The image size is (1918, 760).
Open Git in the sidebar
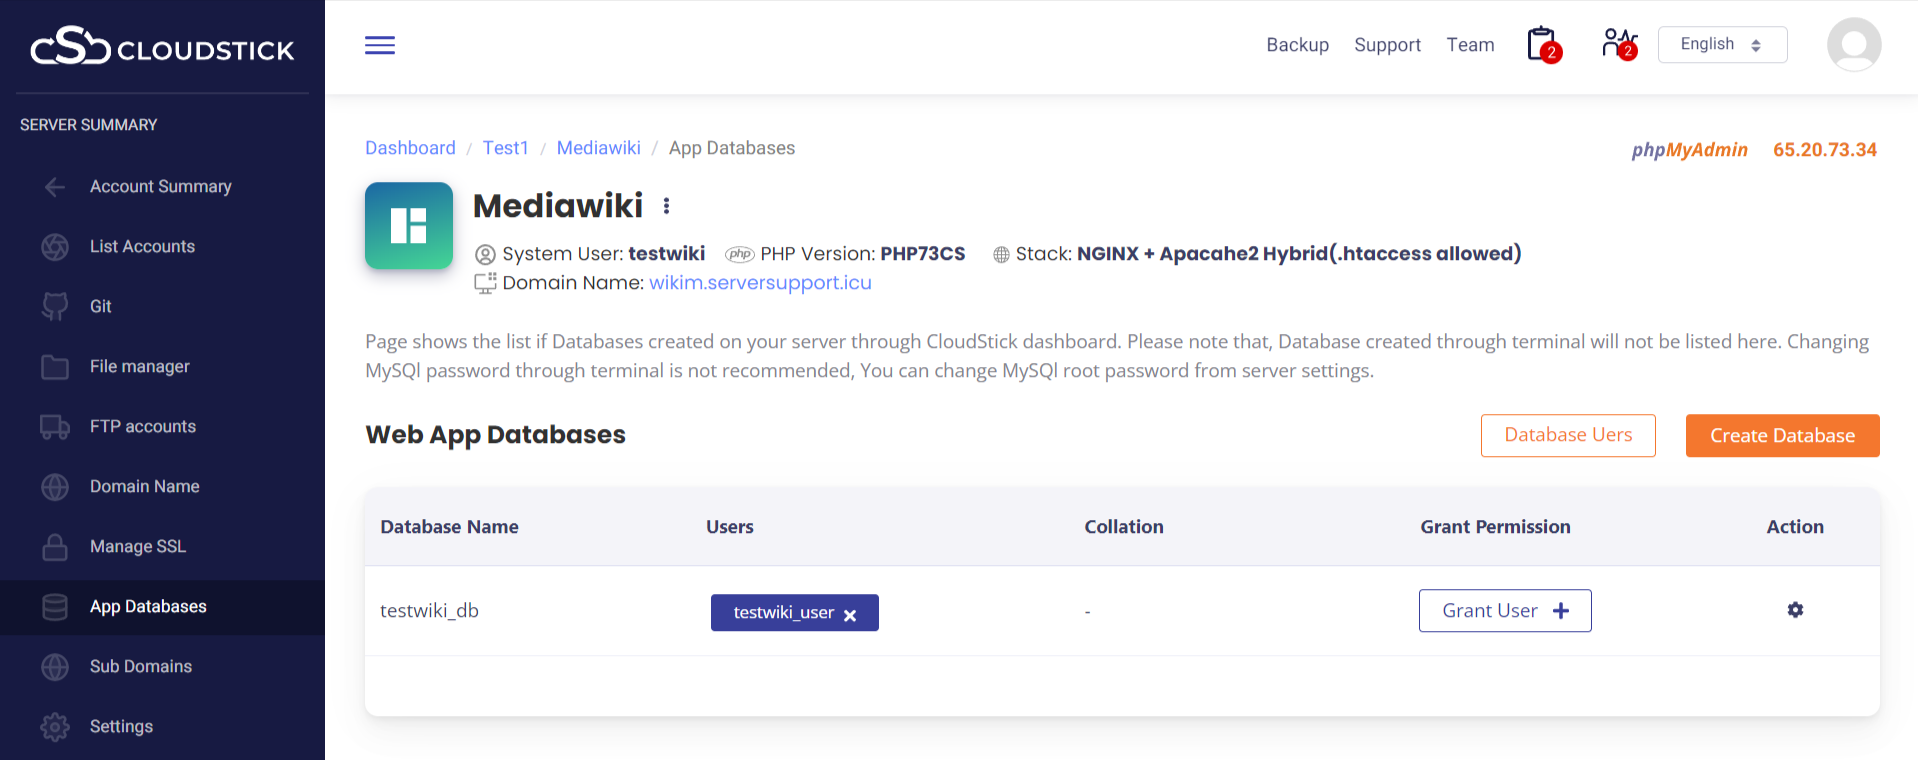[x=101, y=307]
